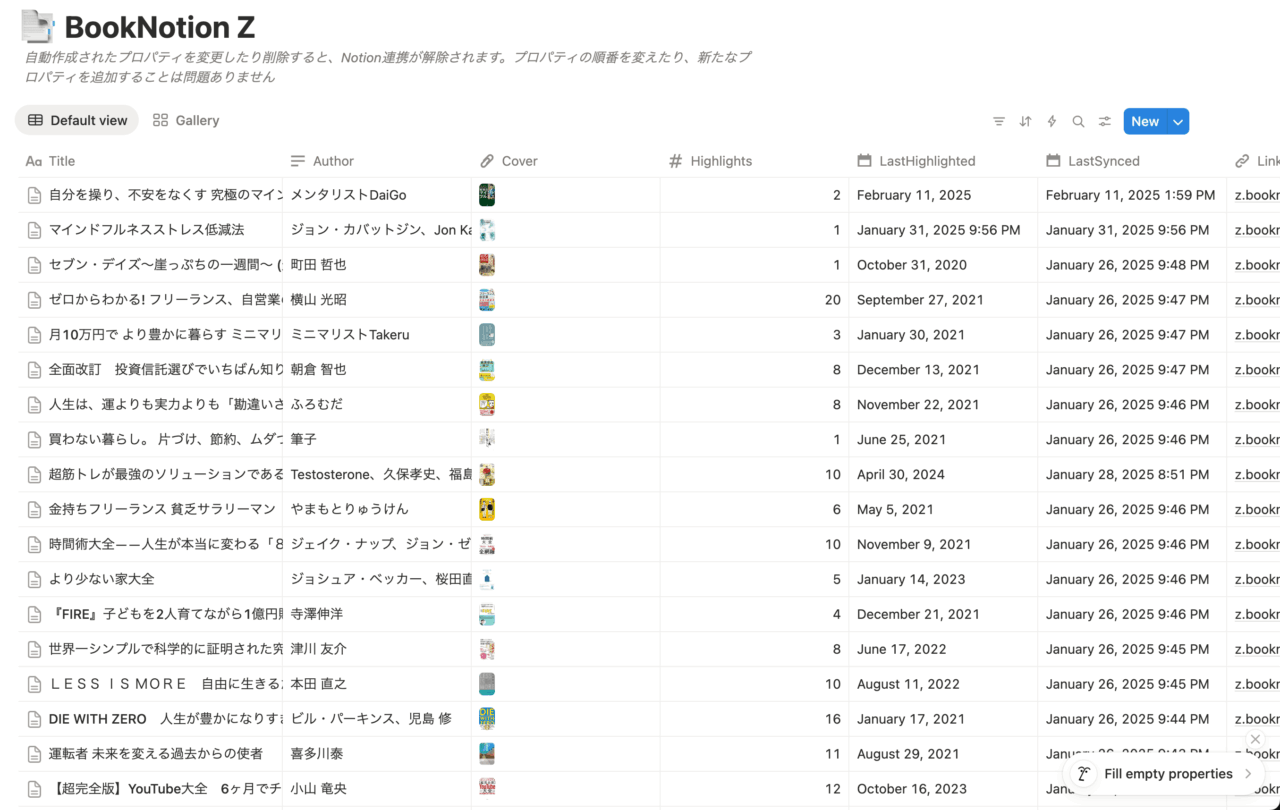Click the hash icon on Highlights column
Image resolution: width=1280 pixels, height=810 pixels.
(674, 160)
